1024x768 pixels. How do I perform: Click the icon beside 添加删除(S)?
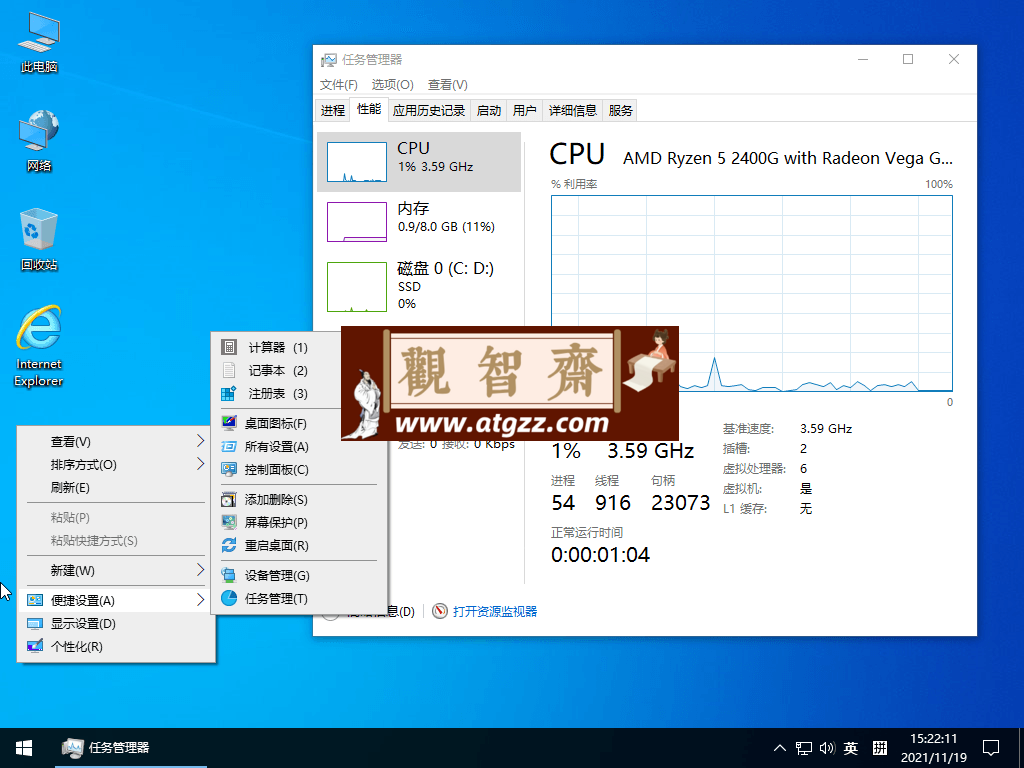pos(229,500)
